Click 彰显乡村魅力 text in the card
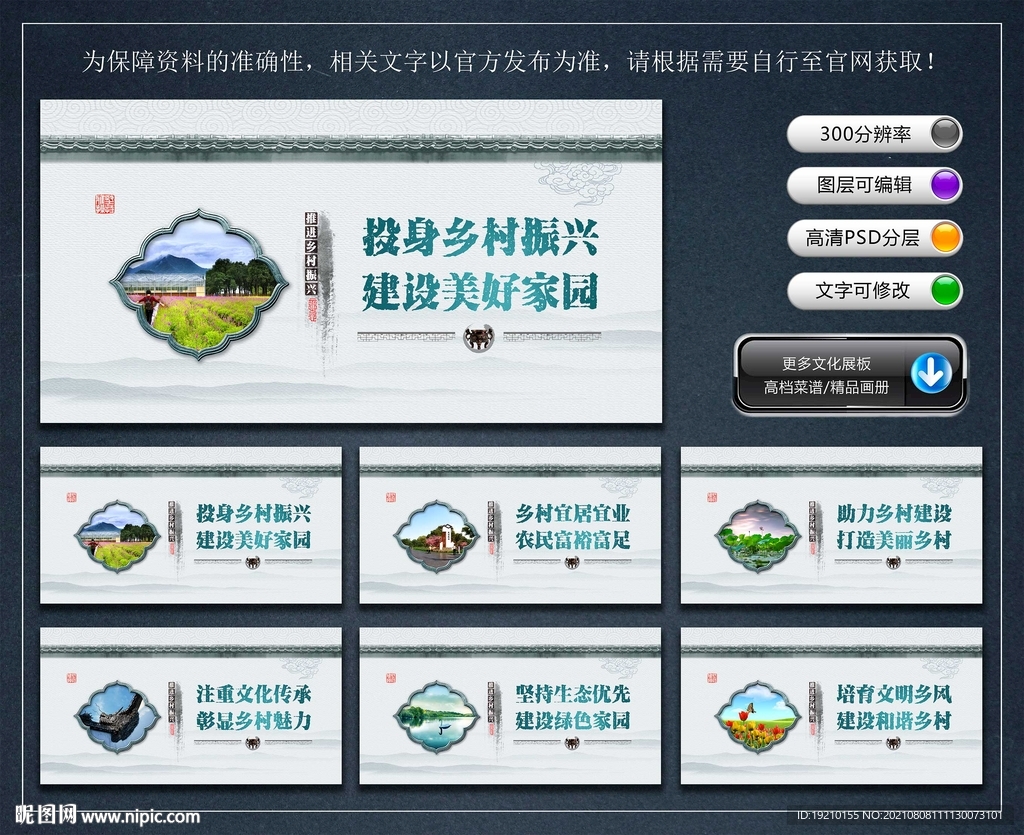 (x=253, y=721)
